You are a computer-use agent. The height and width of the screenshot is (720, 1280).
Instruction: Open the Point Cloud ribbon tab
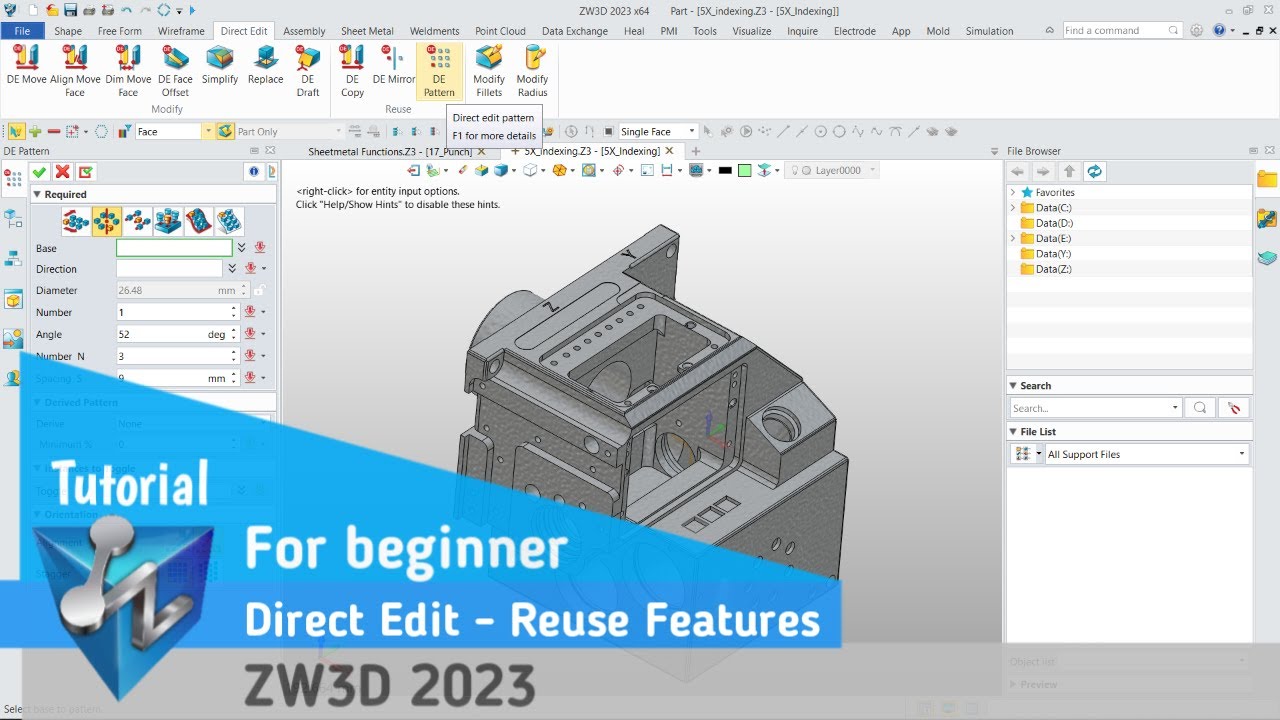500,31
